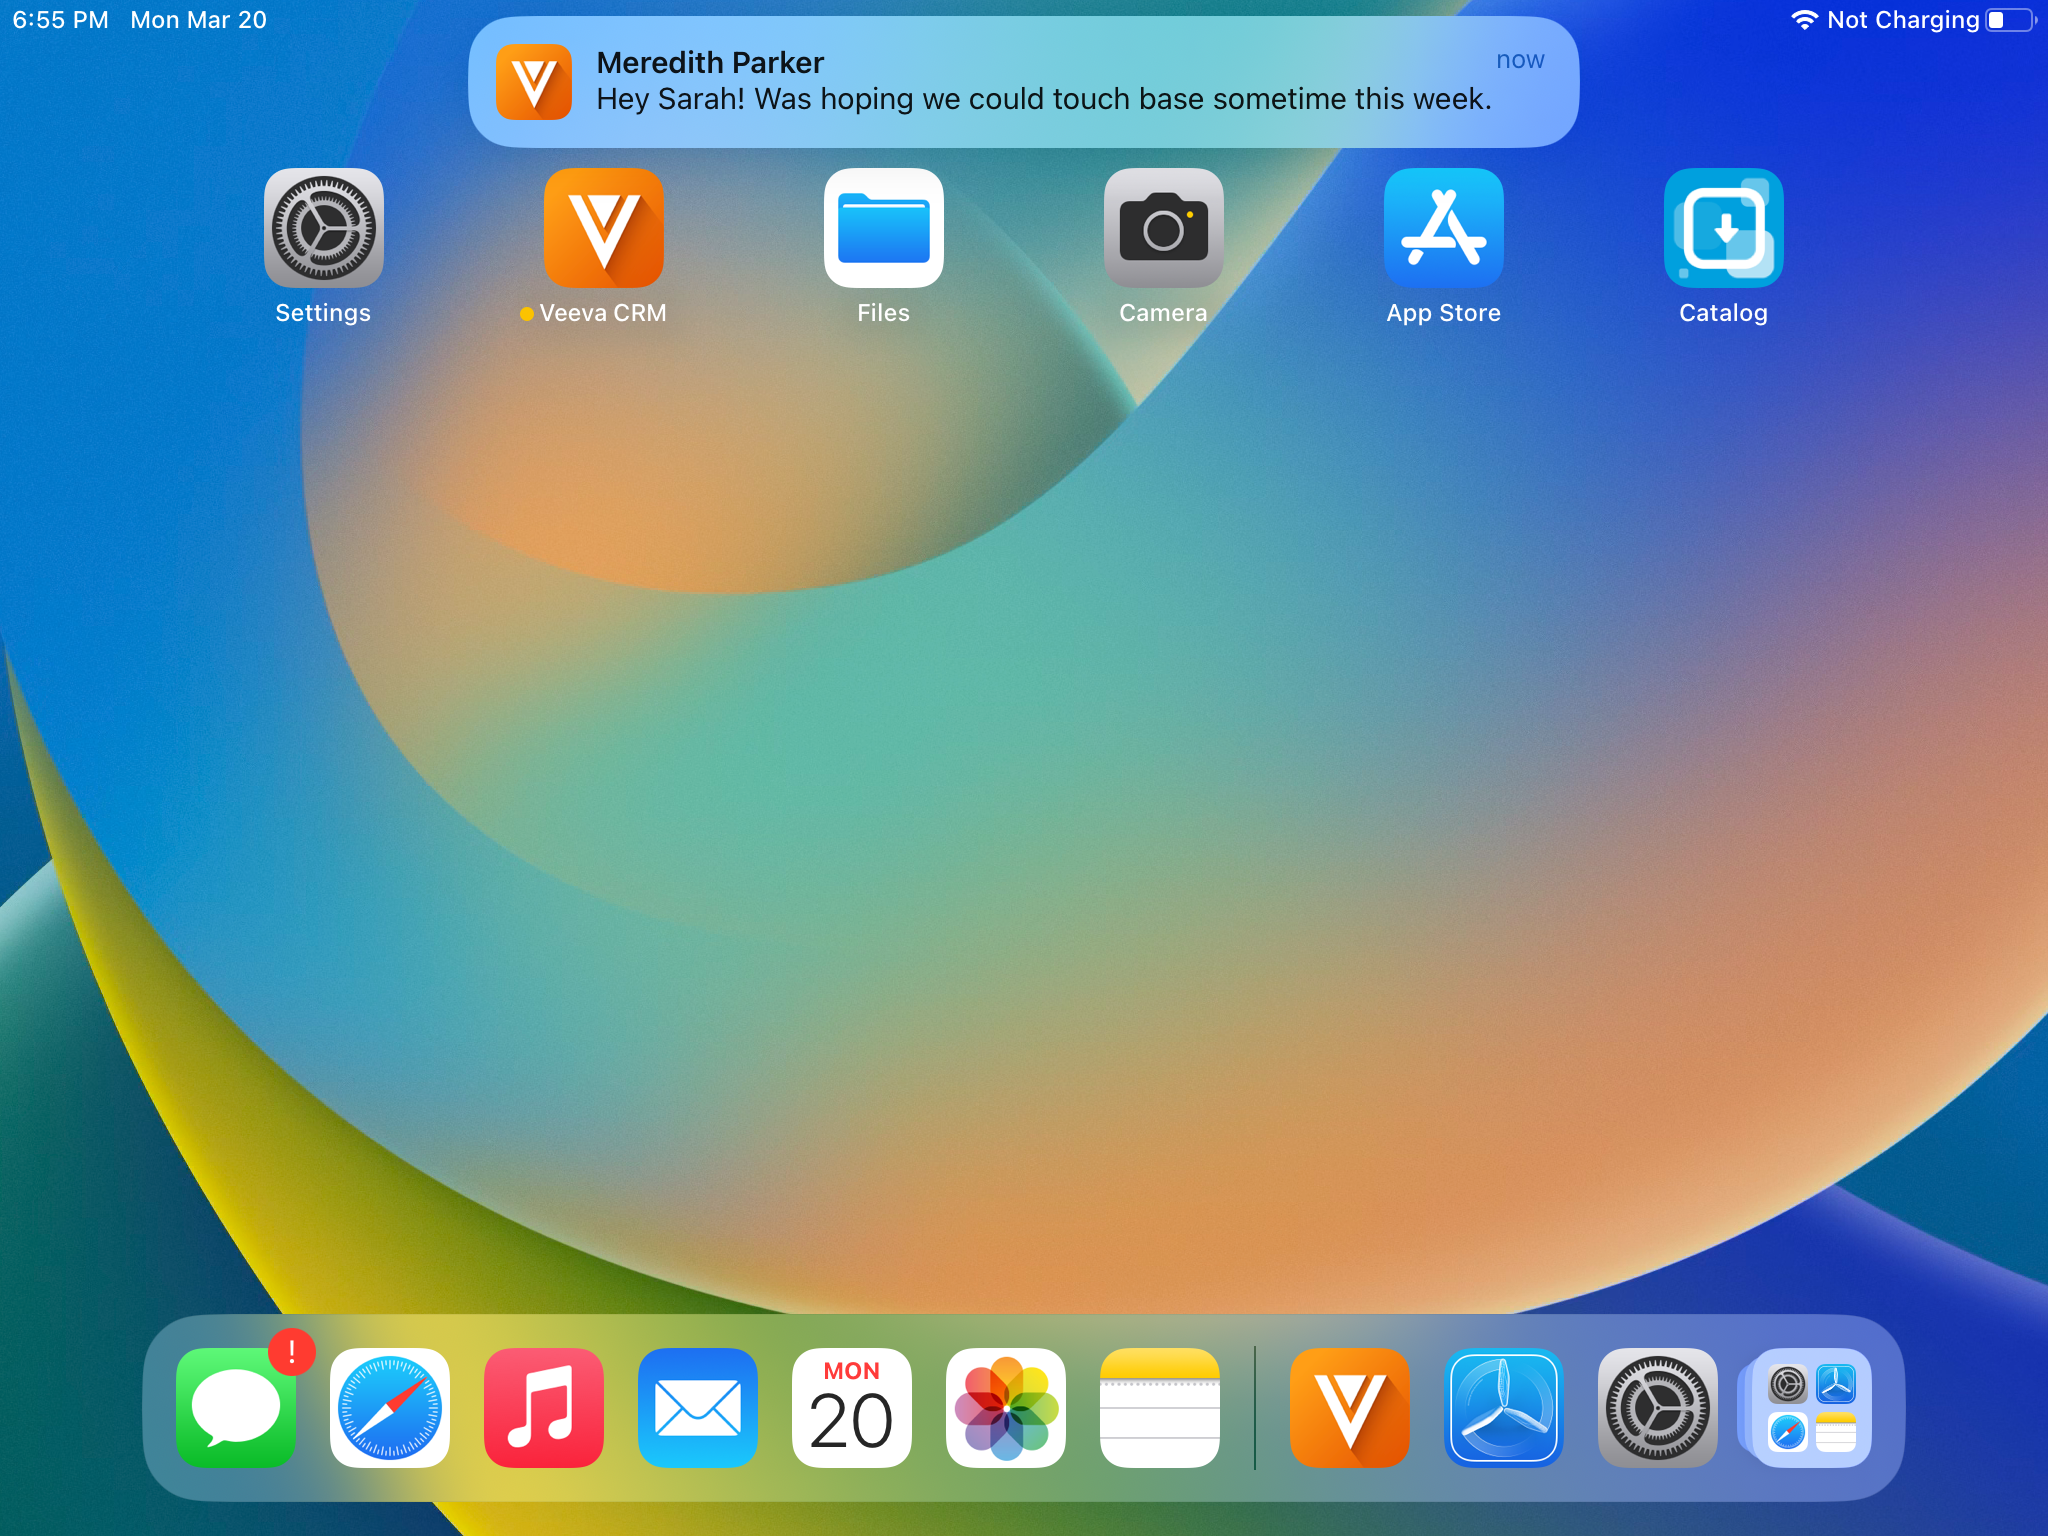This screenshot has height=1536, width=2048.
Task: Launch the App Store
Action: point(1443,228)
